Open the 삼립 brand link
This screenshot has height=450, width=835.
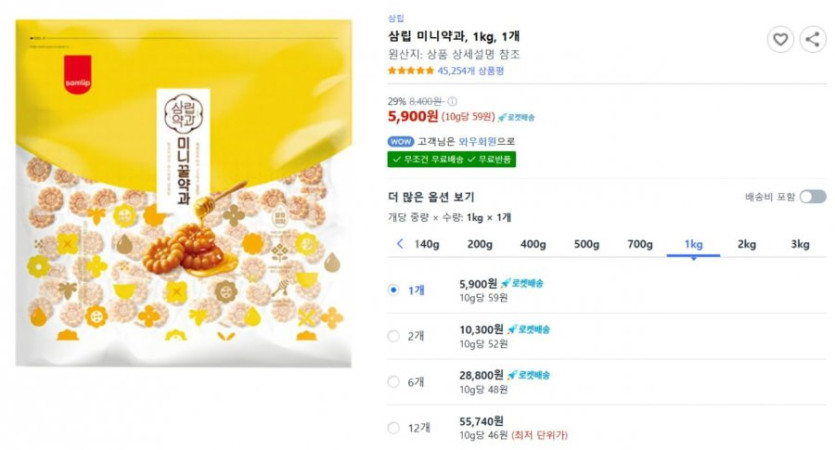click(x=396, y=18)
